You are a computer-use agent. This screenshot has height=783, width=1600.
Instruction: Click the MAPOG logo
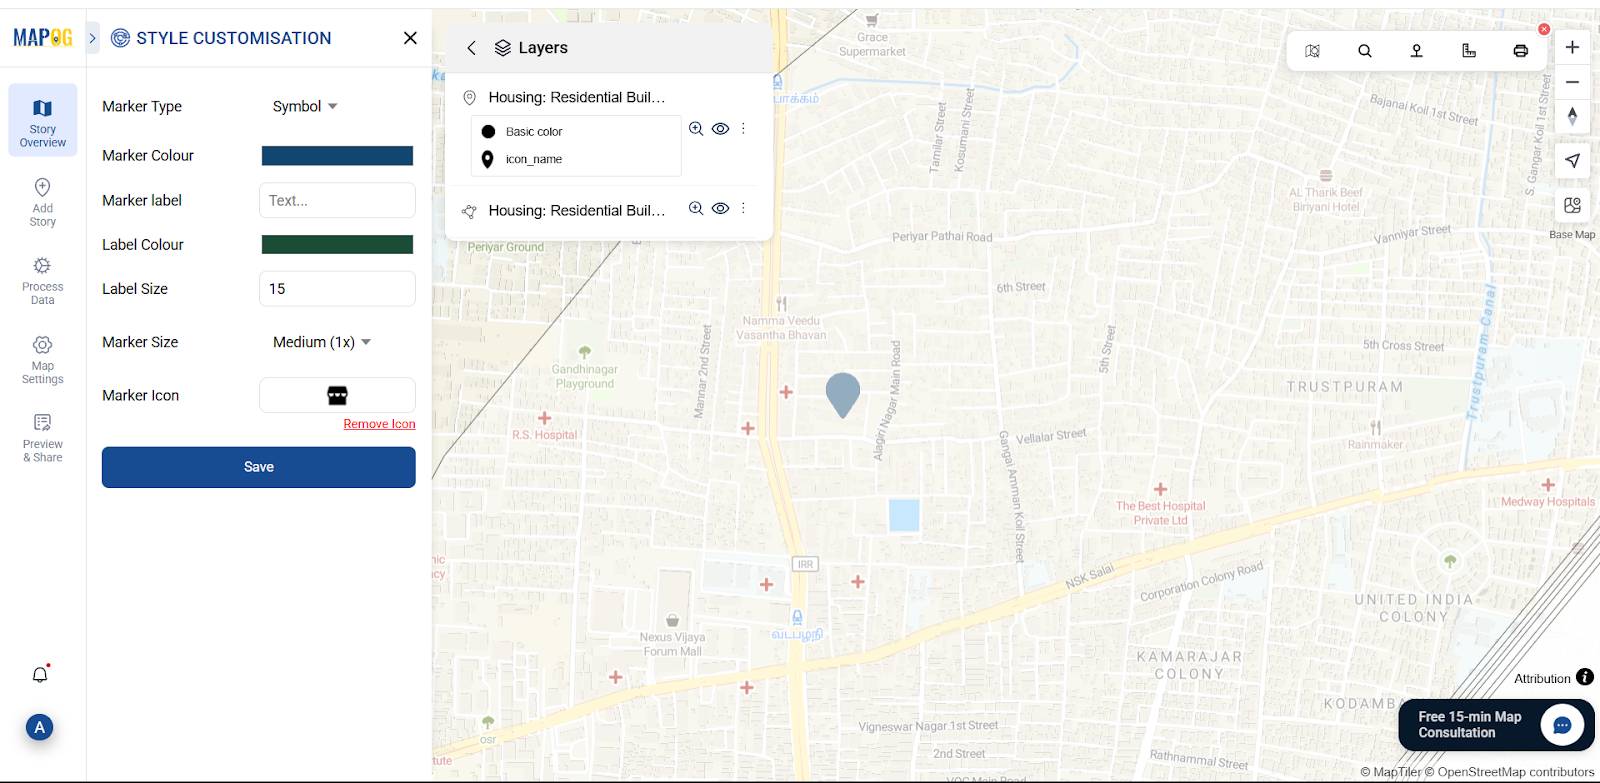[x=42, y=38]
